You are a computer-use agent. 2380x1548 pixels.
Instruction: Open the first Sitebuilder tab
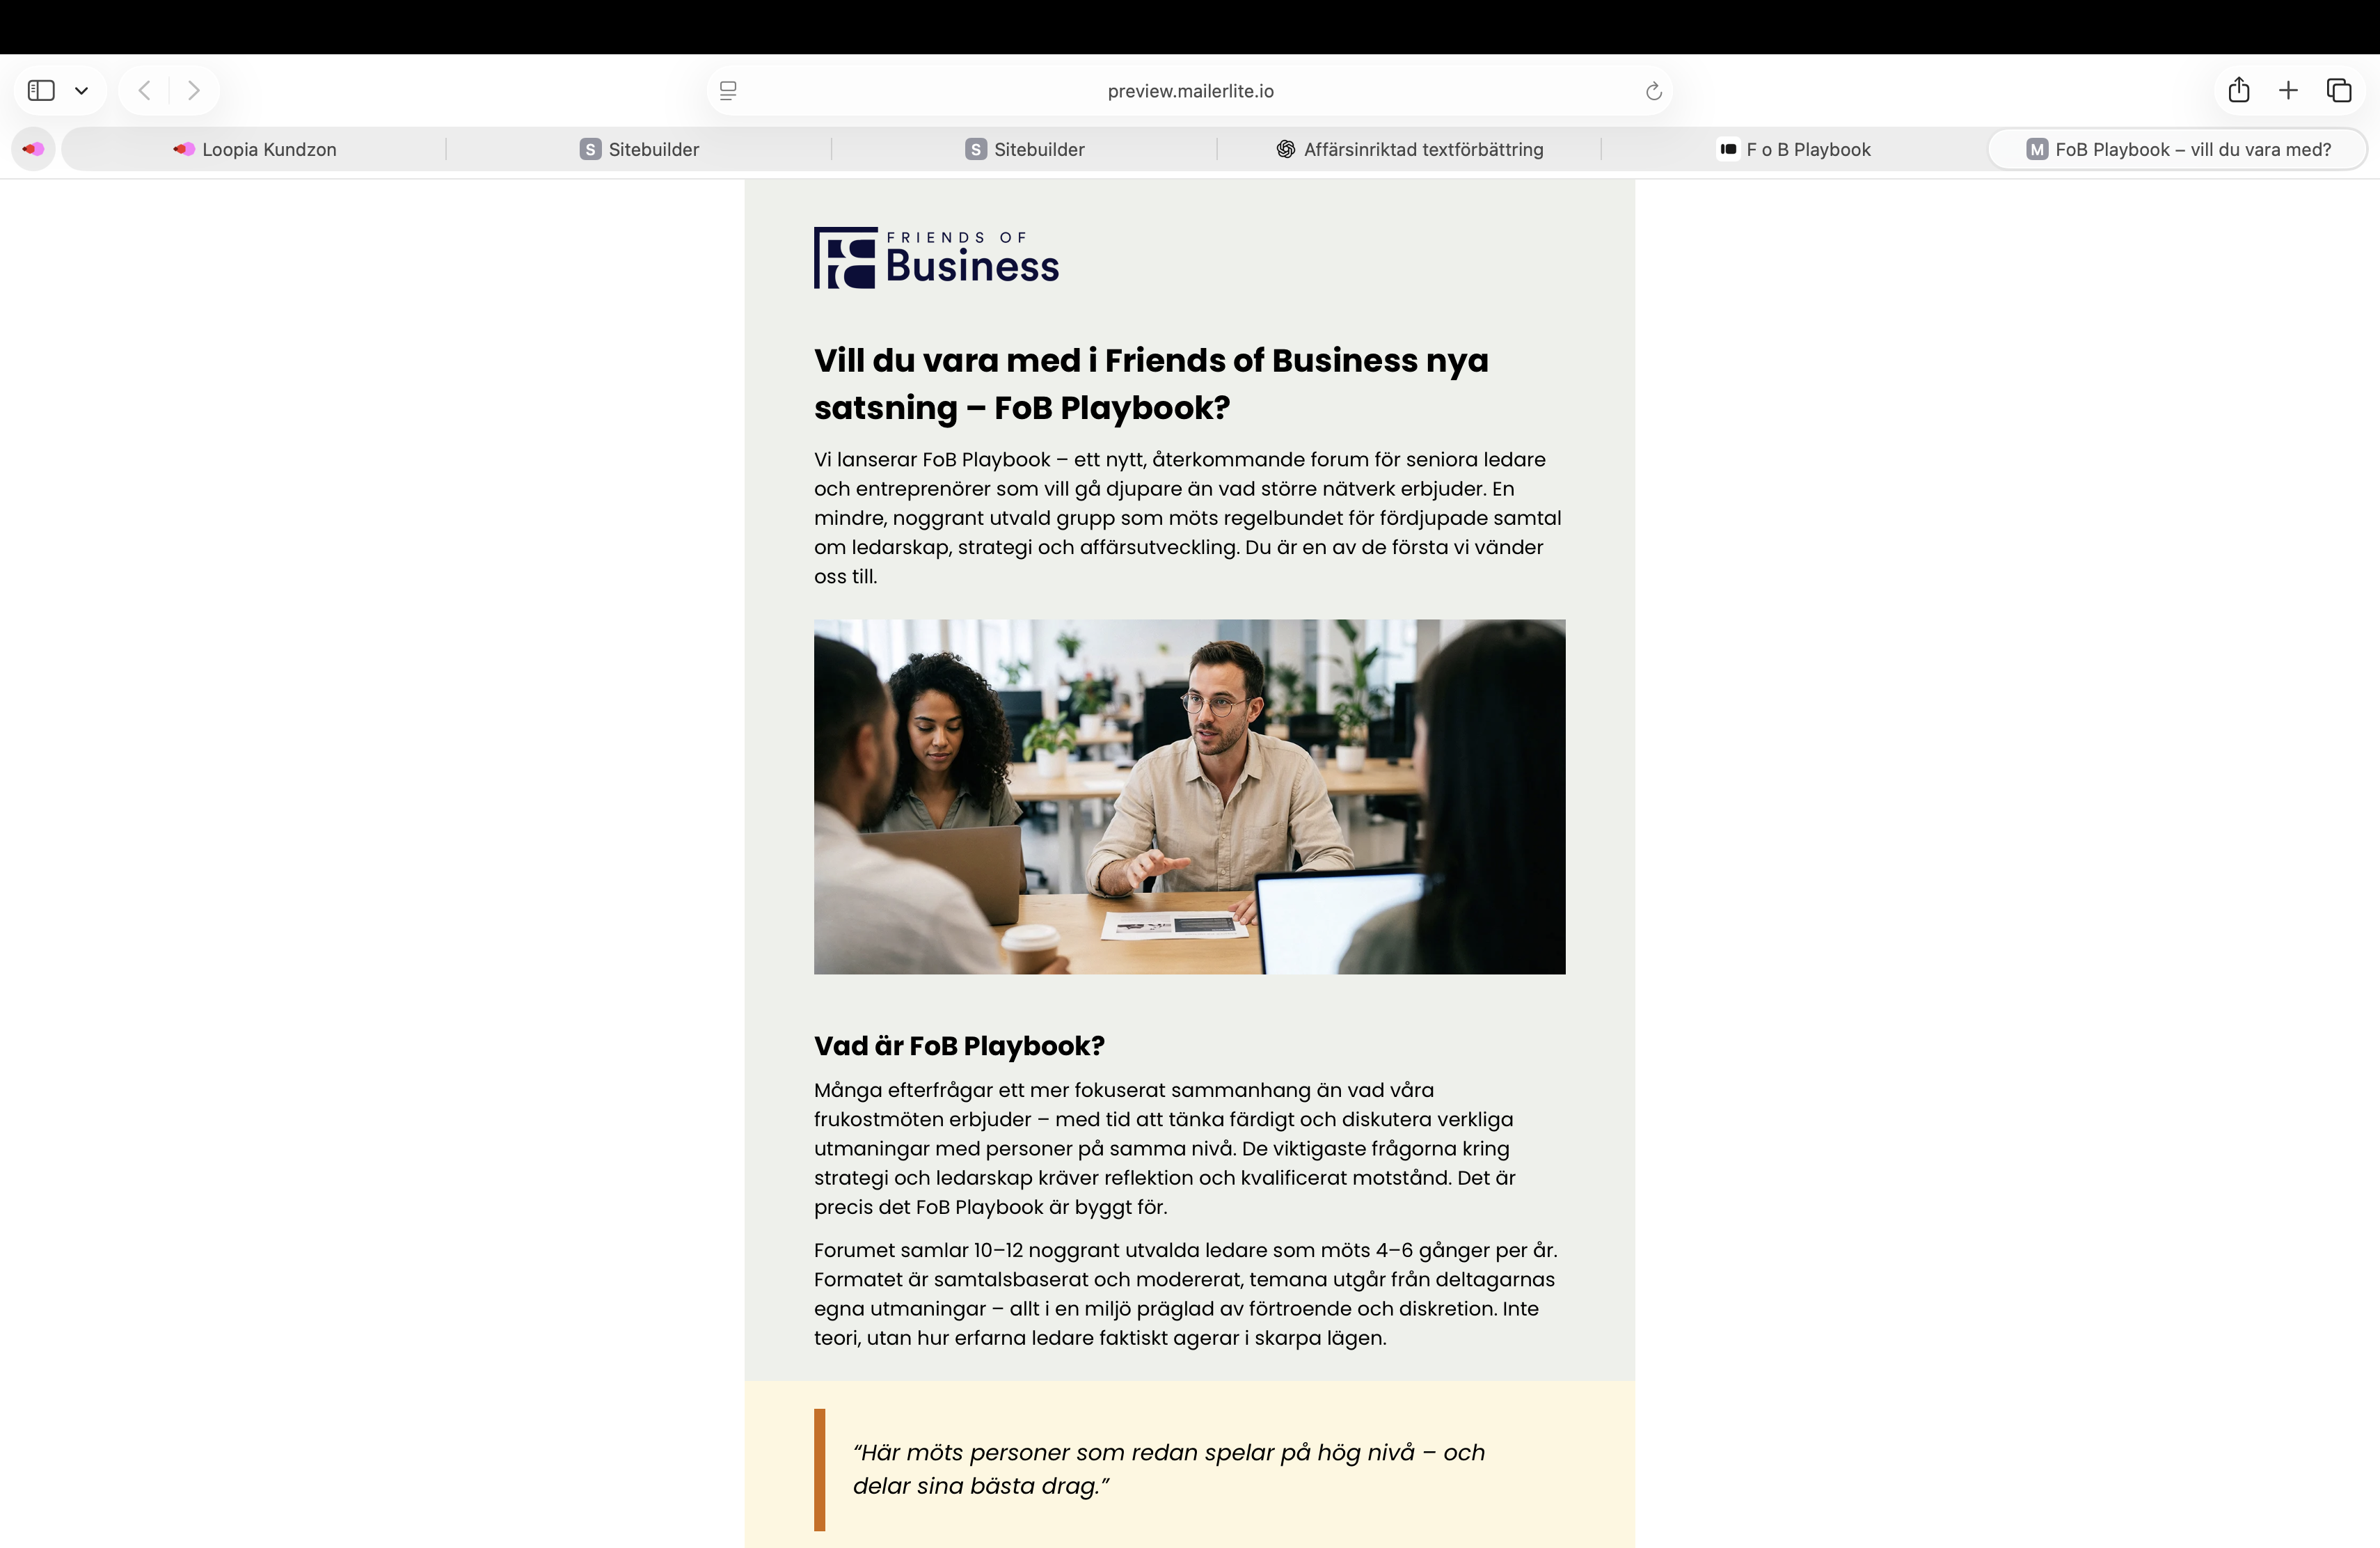(x=639, y=149)
